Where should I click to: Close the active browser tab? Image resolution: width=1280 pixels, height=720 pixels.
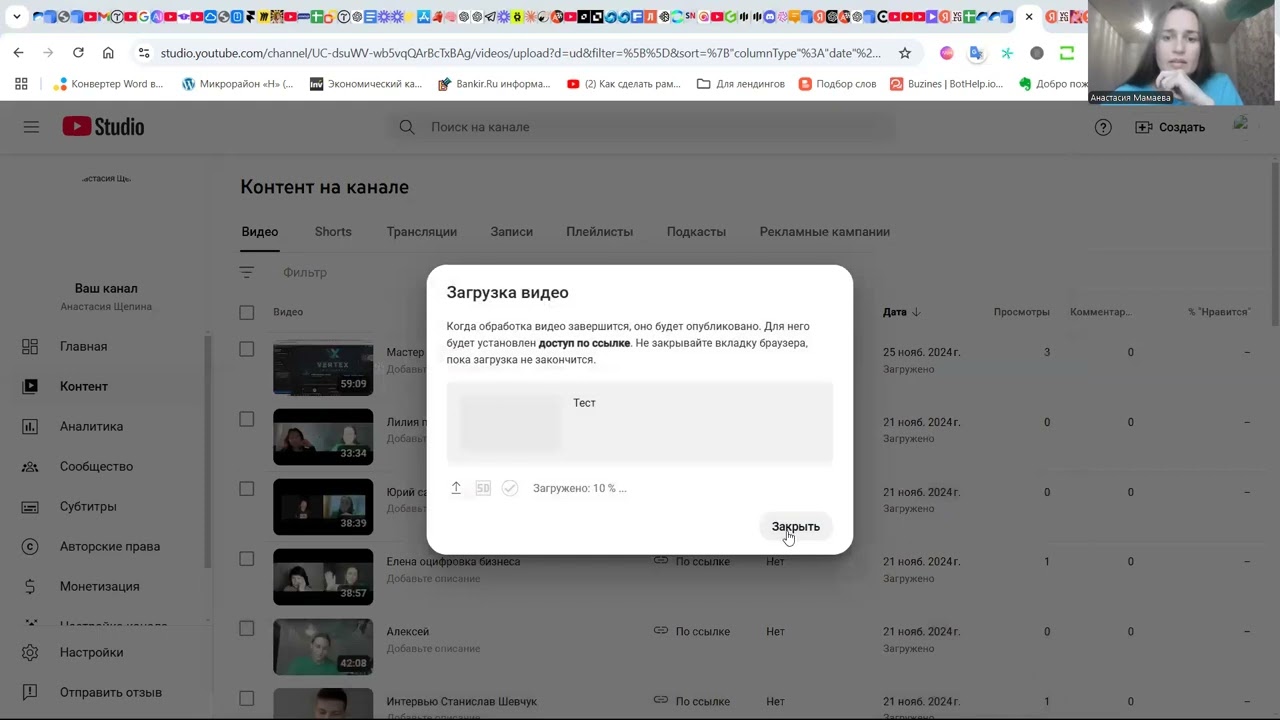[x=1029, y=17]
